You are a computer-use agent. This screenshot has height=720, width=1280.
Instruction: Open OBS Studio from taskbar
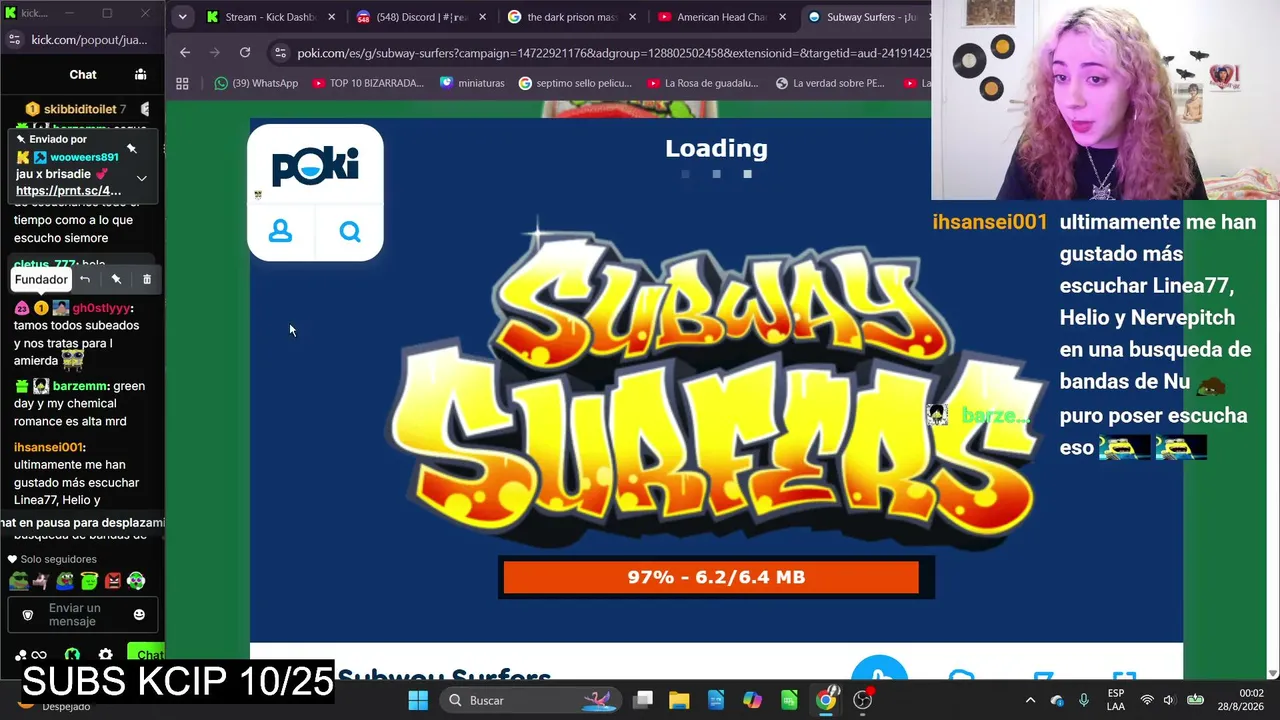(862, 700)
